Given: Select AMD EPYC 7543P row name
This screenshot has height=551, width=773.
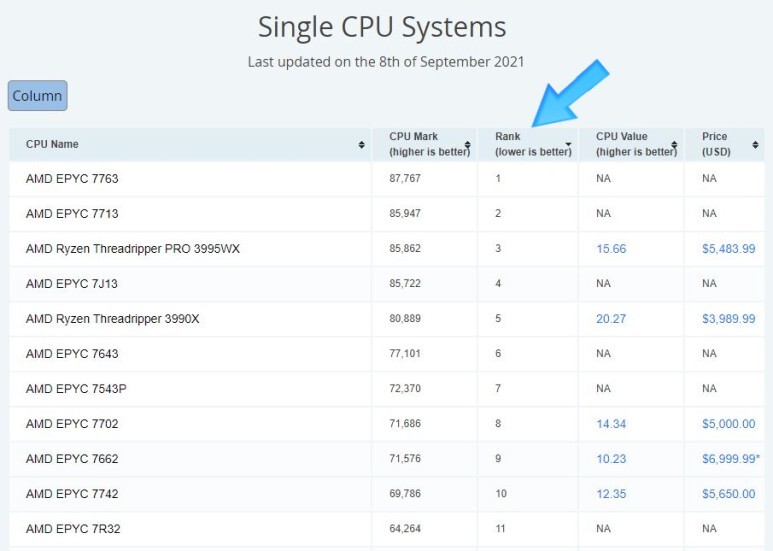Looking at the screenshot, I should tap(76, 389).
